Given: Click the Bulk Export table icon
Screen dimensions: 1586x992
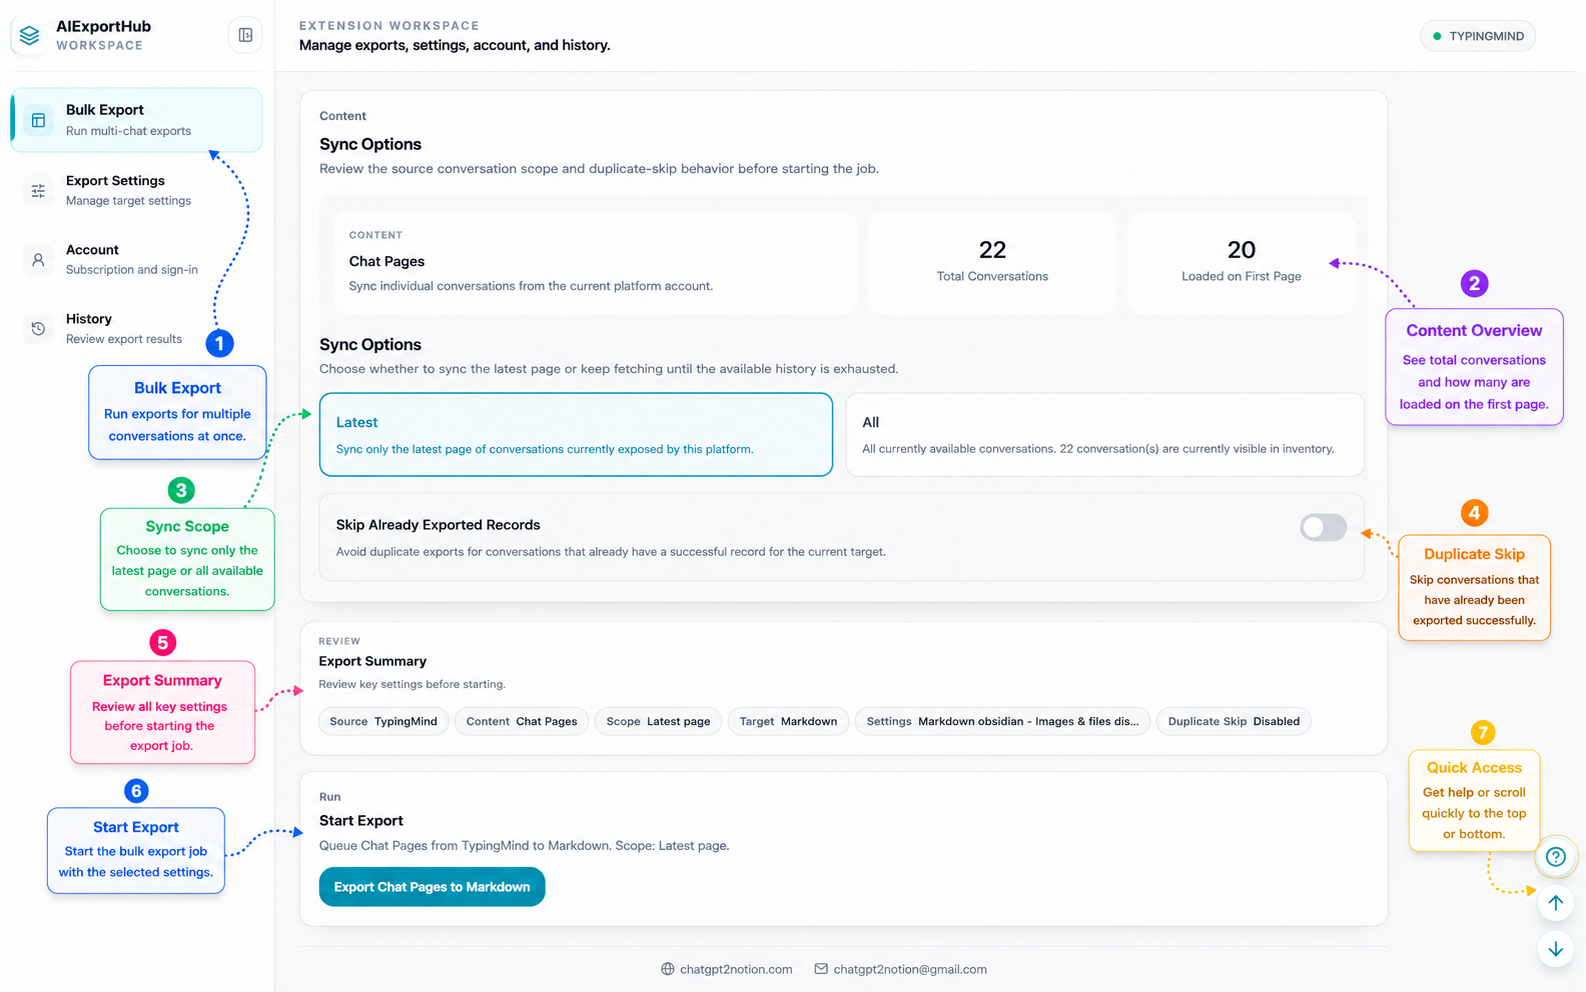Looking at the screenshot, I should pos(38,120).
